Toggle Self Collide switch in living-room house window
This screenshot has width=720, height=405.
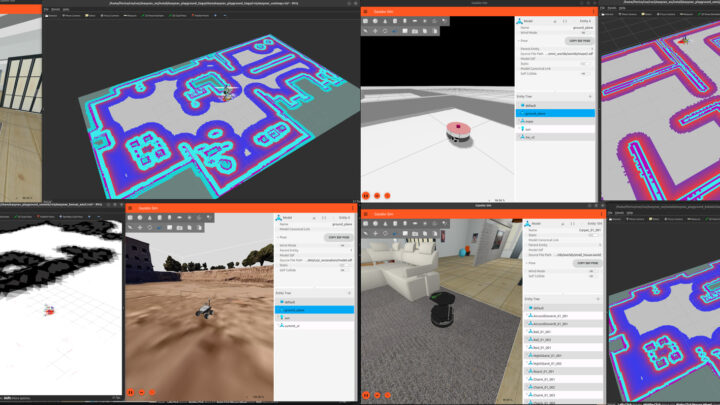(x=592, y=276)
